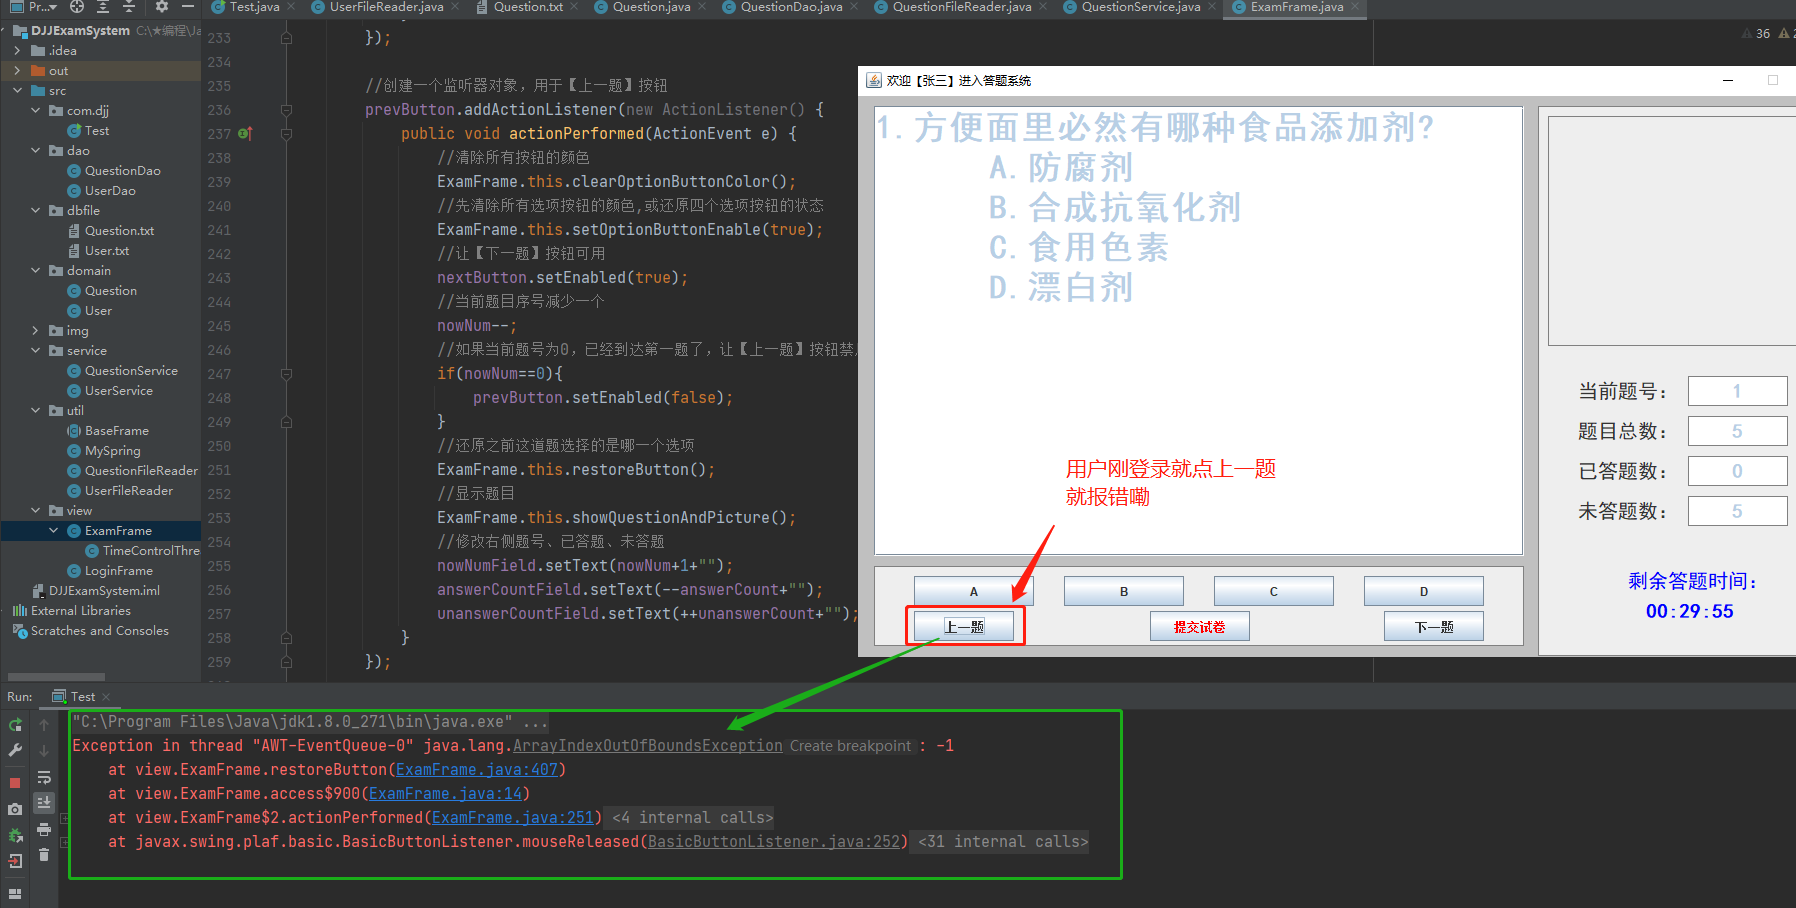Print the console output
The image size is (1796, 908).
click(x=44, y=829)
